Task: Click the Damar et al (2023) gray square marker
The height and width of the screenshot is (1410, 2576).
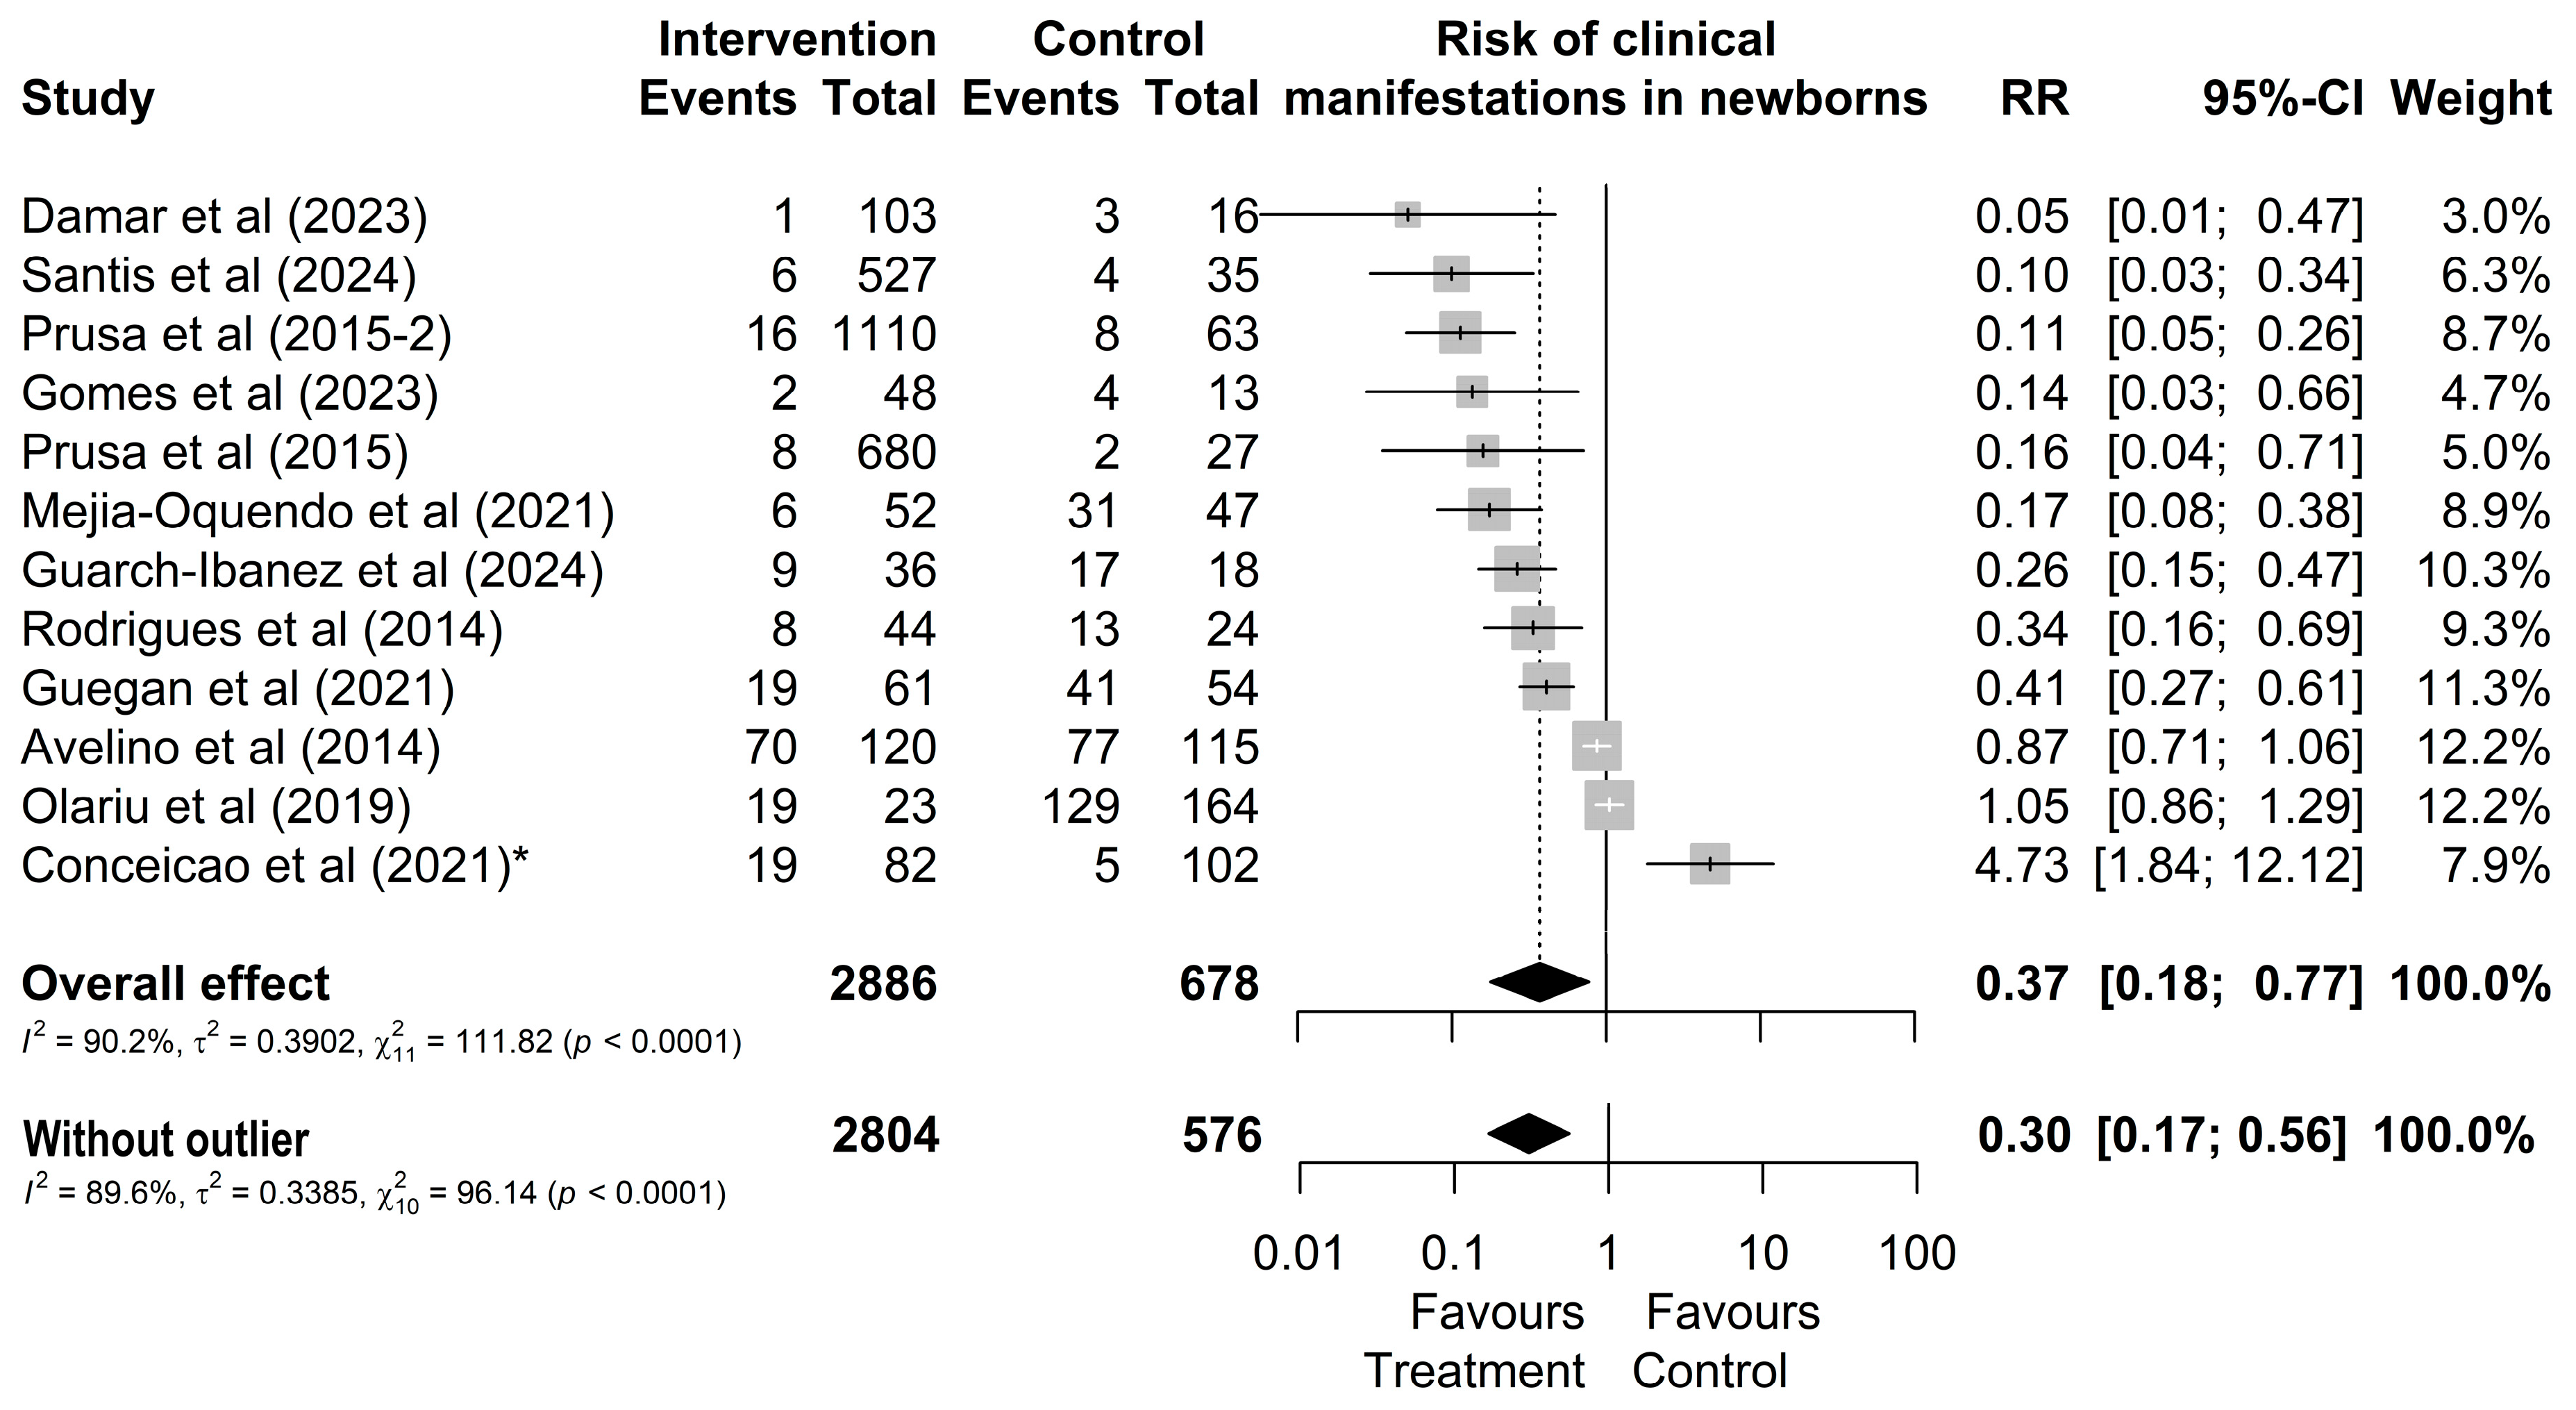Action: (1407, 214)
